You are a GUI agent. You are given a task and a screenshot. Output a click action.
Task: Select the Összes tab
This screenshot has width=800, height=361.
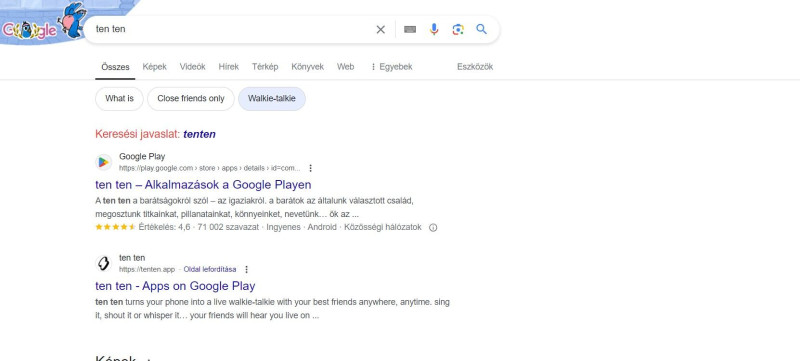(x=115, y=67)
